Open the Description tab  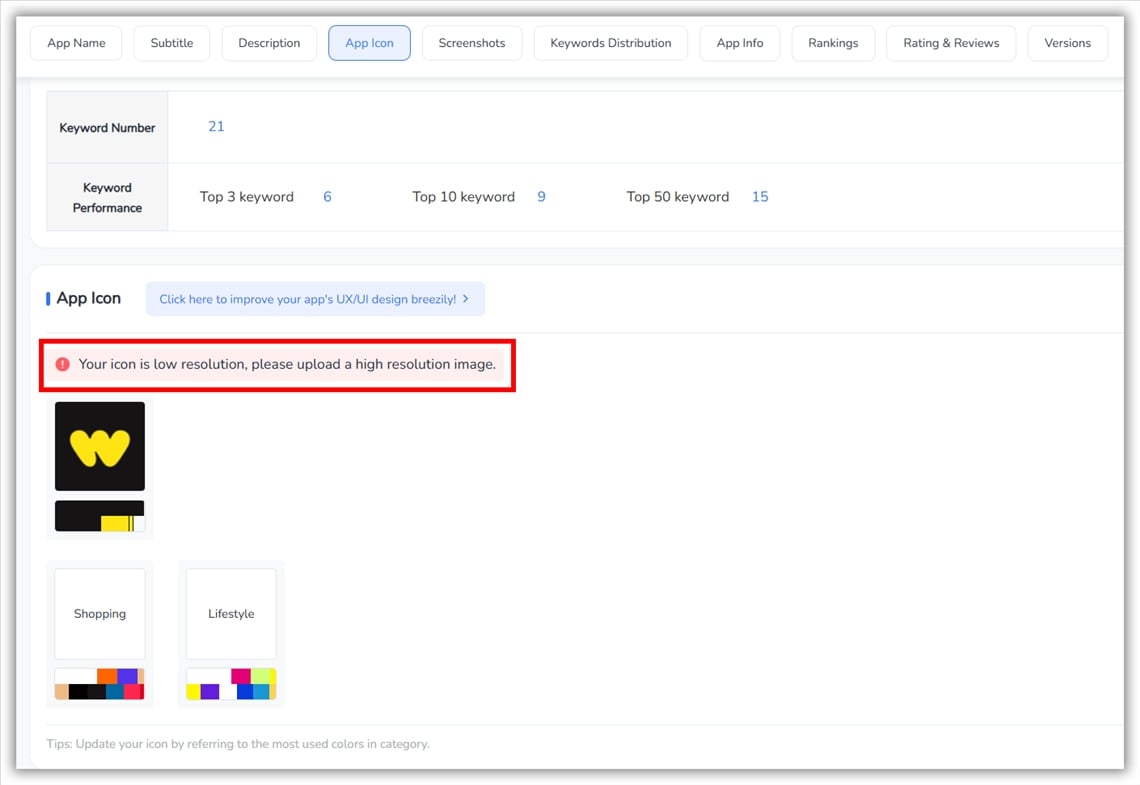pyautogui.click(x=269, y=43)
